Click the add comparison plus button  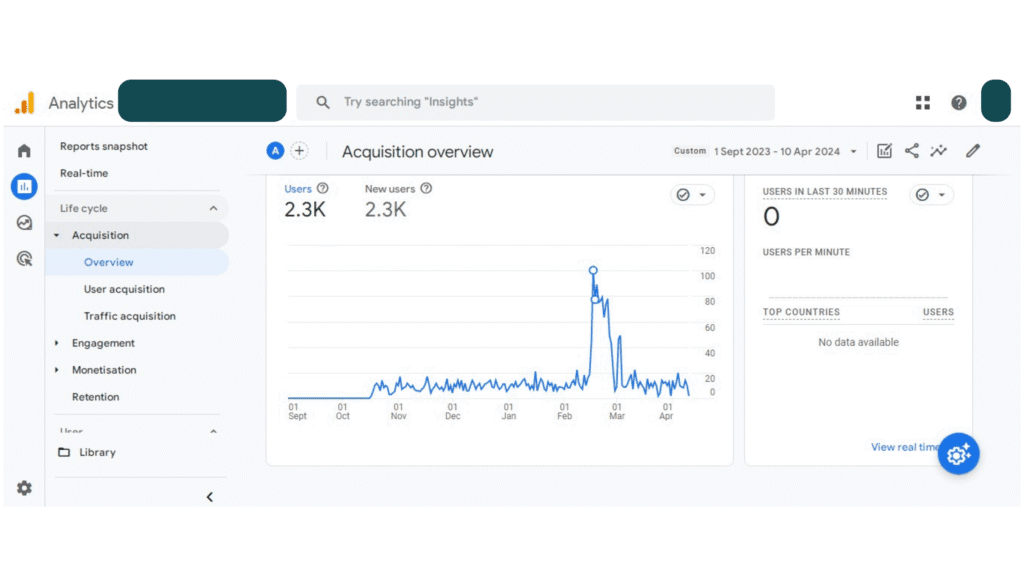click(299, 151)
